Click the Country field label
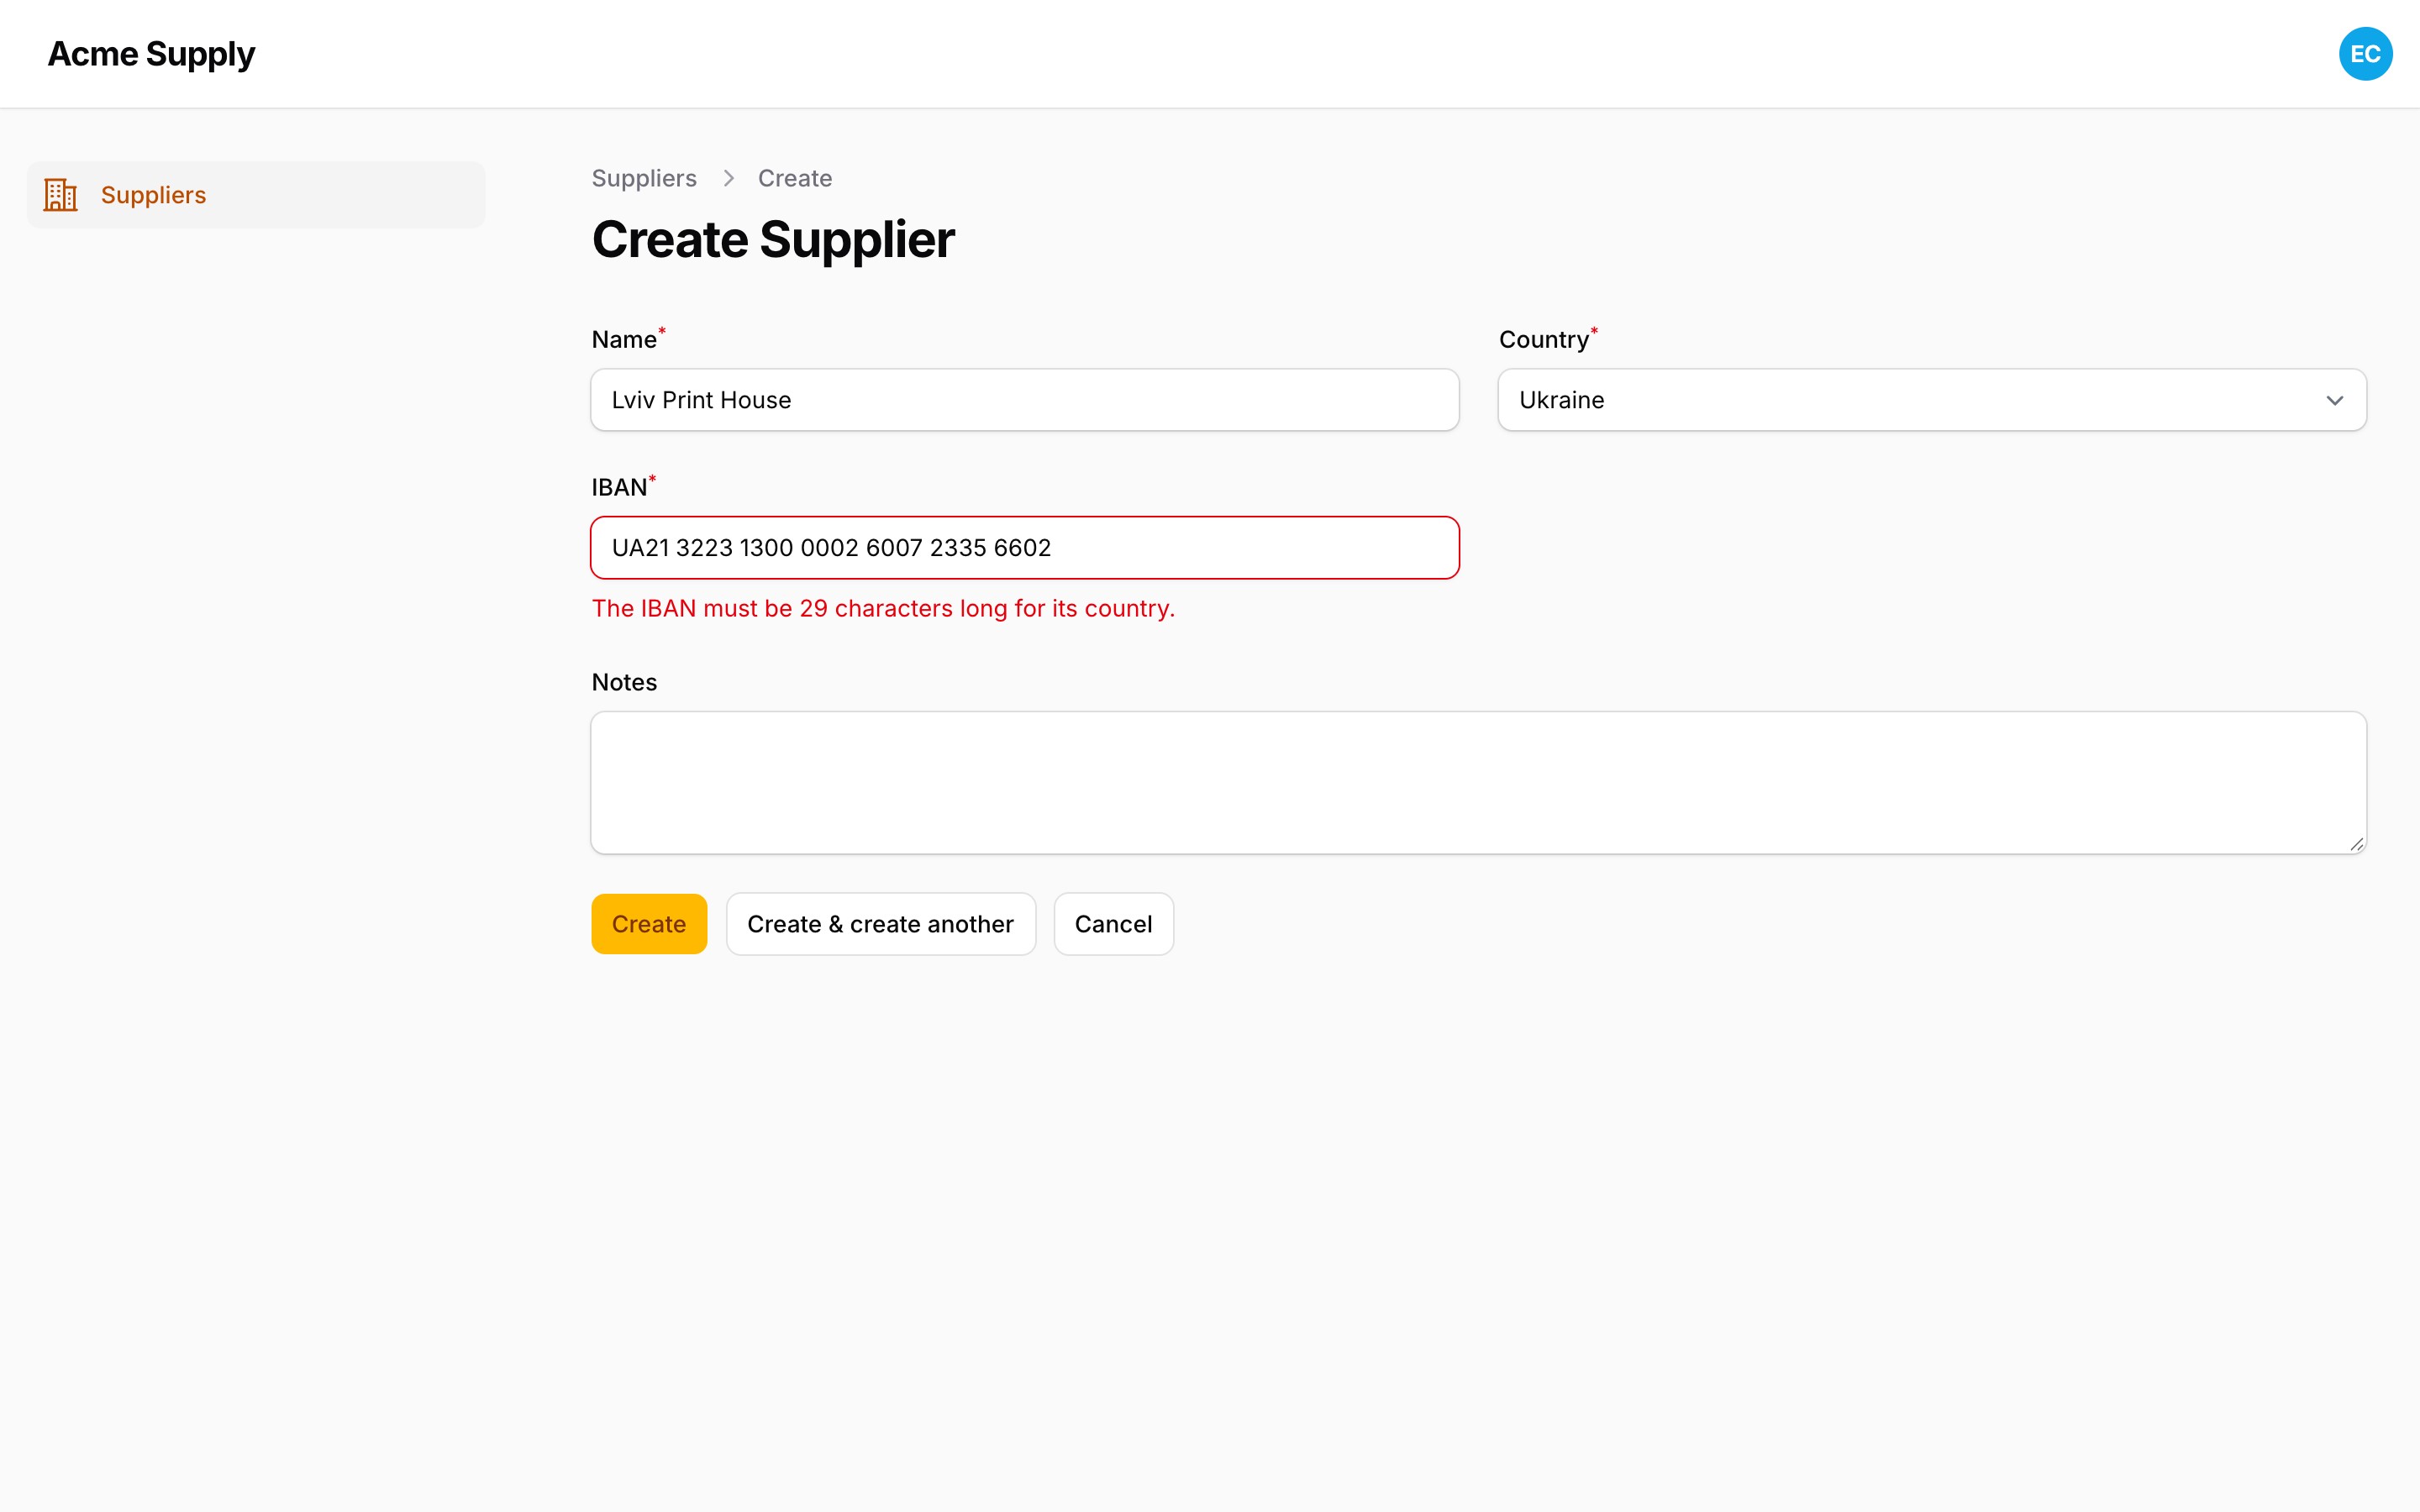 pyautogui.click(x=1543, y=340)
